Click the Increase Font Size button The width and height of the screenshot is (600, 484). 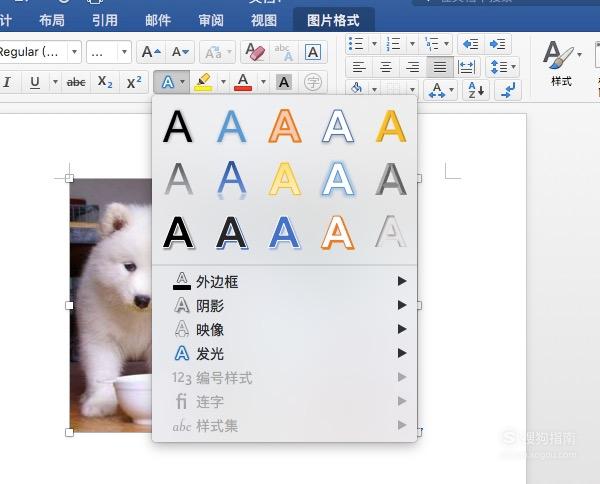pyautogui.click(x=151, y=52)
